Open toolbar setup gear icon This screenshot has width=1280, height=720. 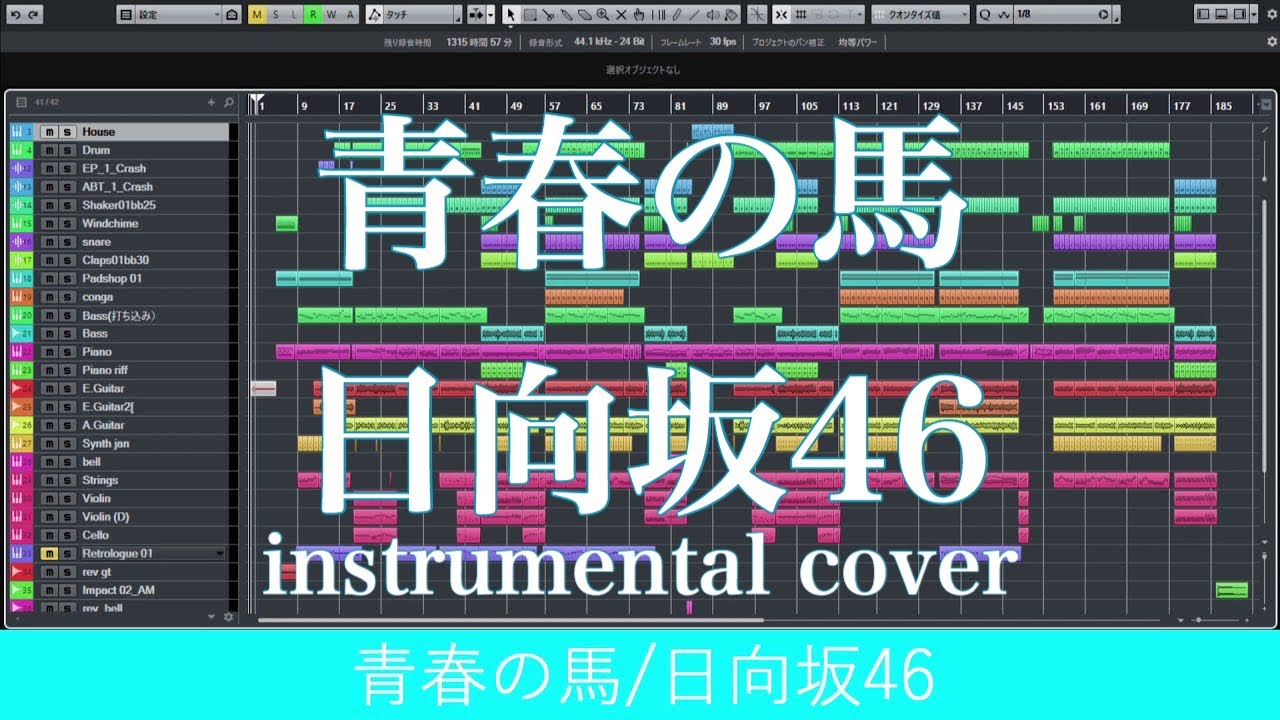click(x=1272, y=15)
